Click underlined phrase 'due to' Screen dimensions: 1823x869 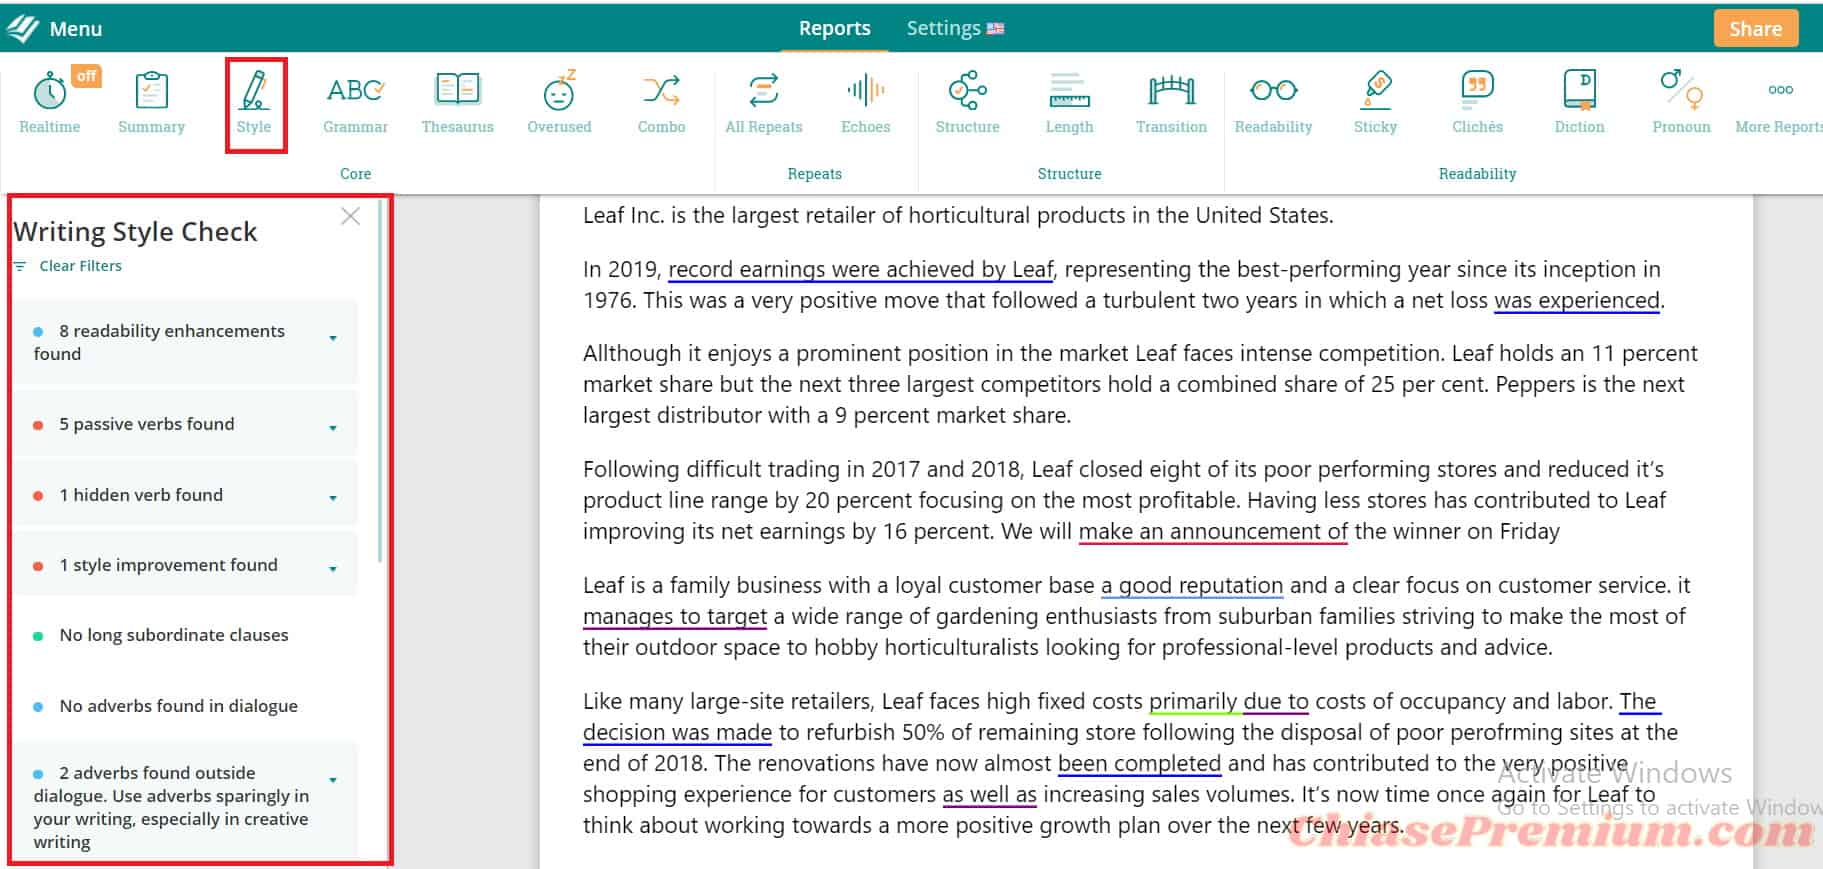pos(1276,701)
